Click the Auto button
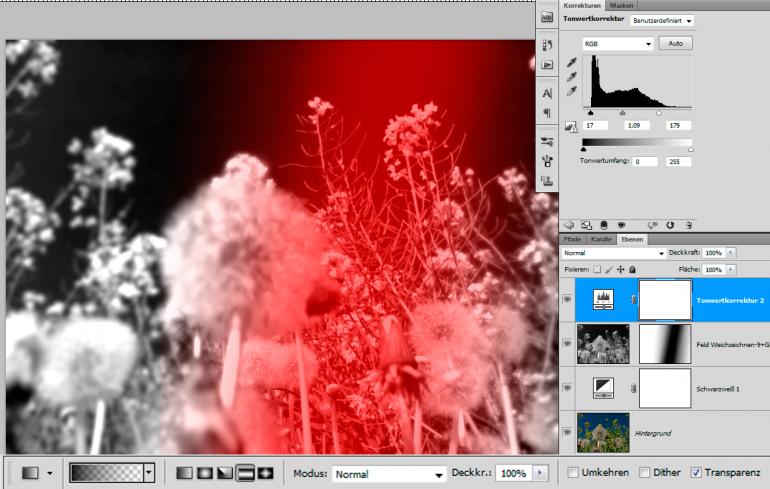This screenshot has width=770, height=489. coord(676,43)
